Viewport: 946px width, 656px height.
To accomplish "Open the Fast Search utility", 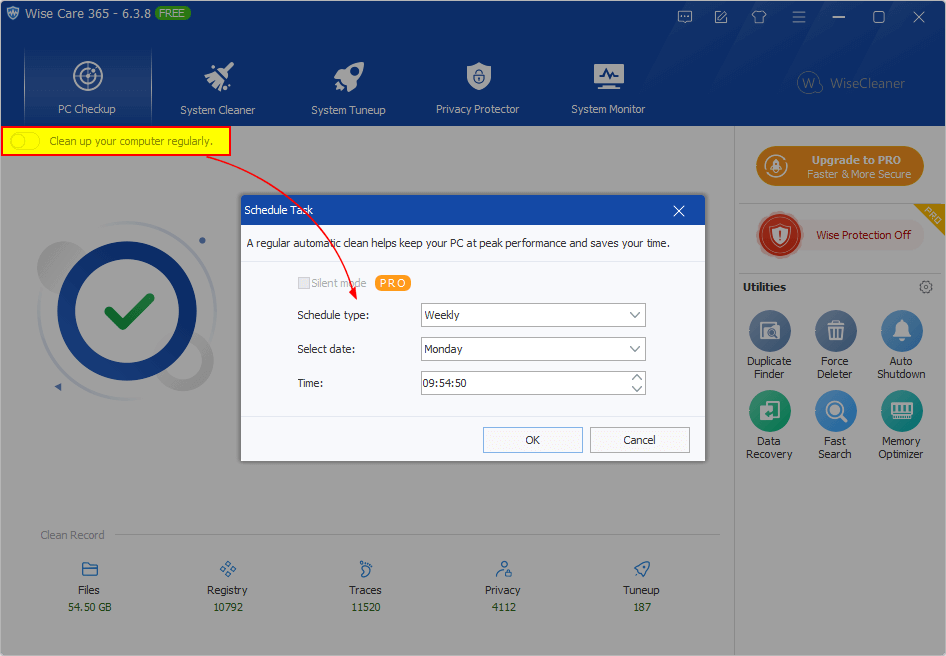I will click(835, 425).
